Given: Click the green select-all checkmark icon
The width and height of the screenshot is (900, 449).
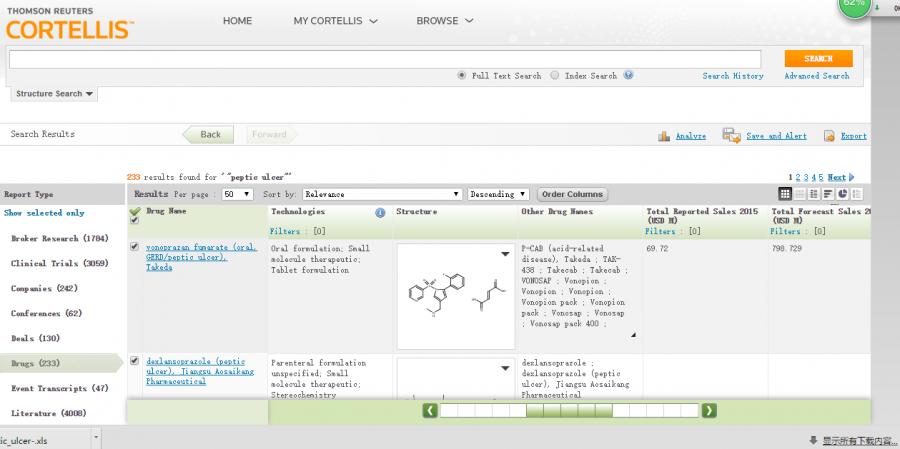Looking at the screenshot, I should pos(135,211).
